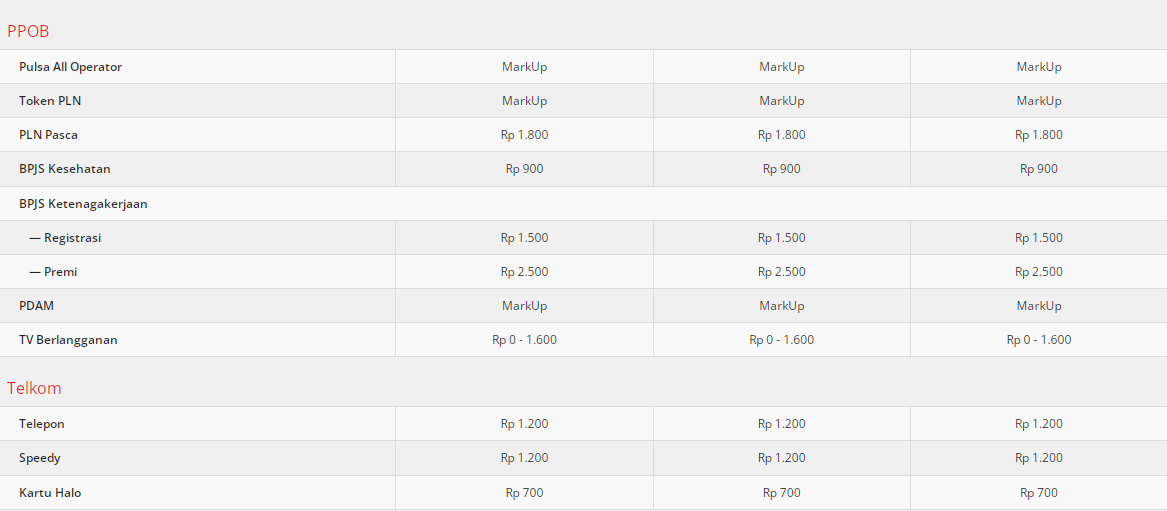Click the leftmost MarkUp value for Token PLN

click(524, 101)
